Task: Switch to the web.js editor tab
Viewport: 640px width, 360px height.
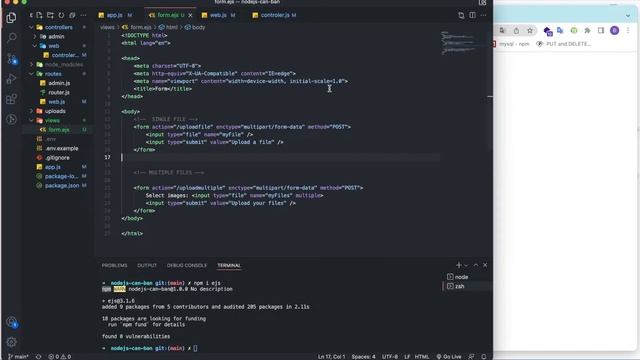Action: pos(218,15)
